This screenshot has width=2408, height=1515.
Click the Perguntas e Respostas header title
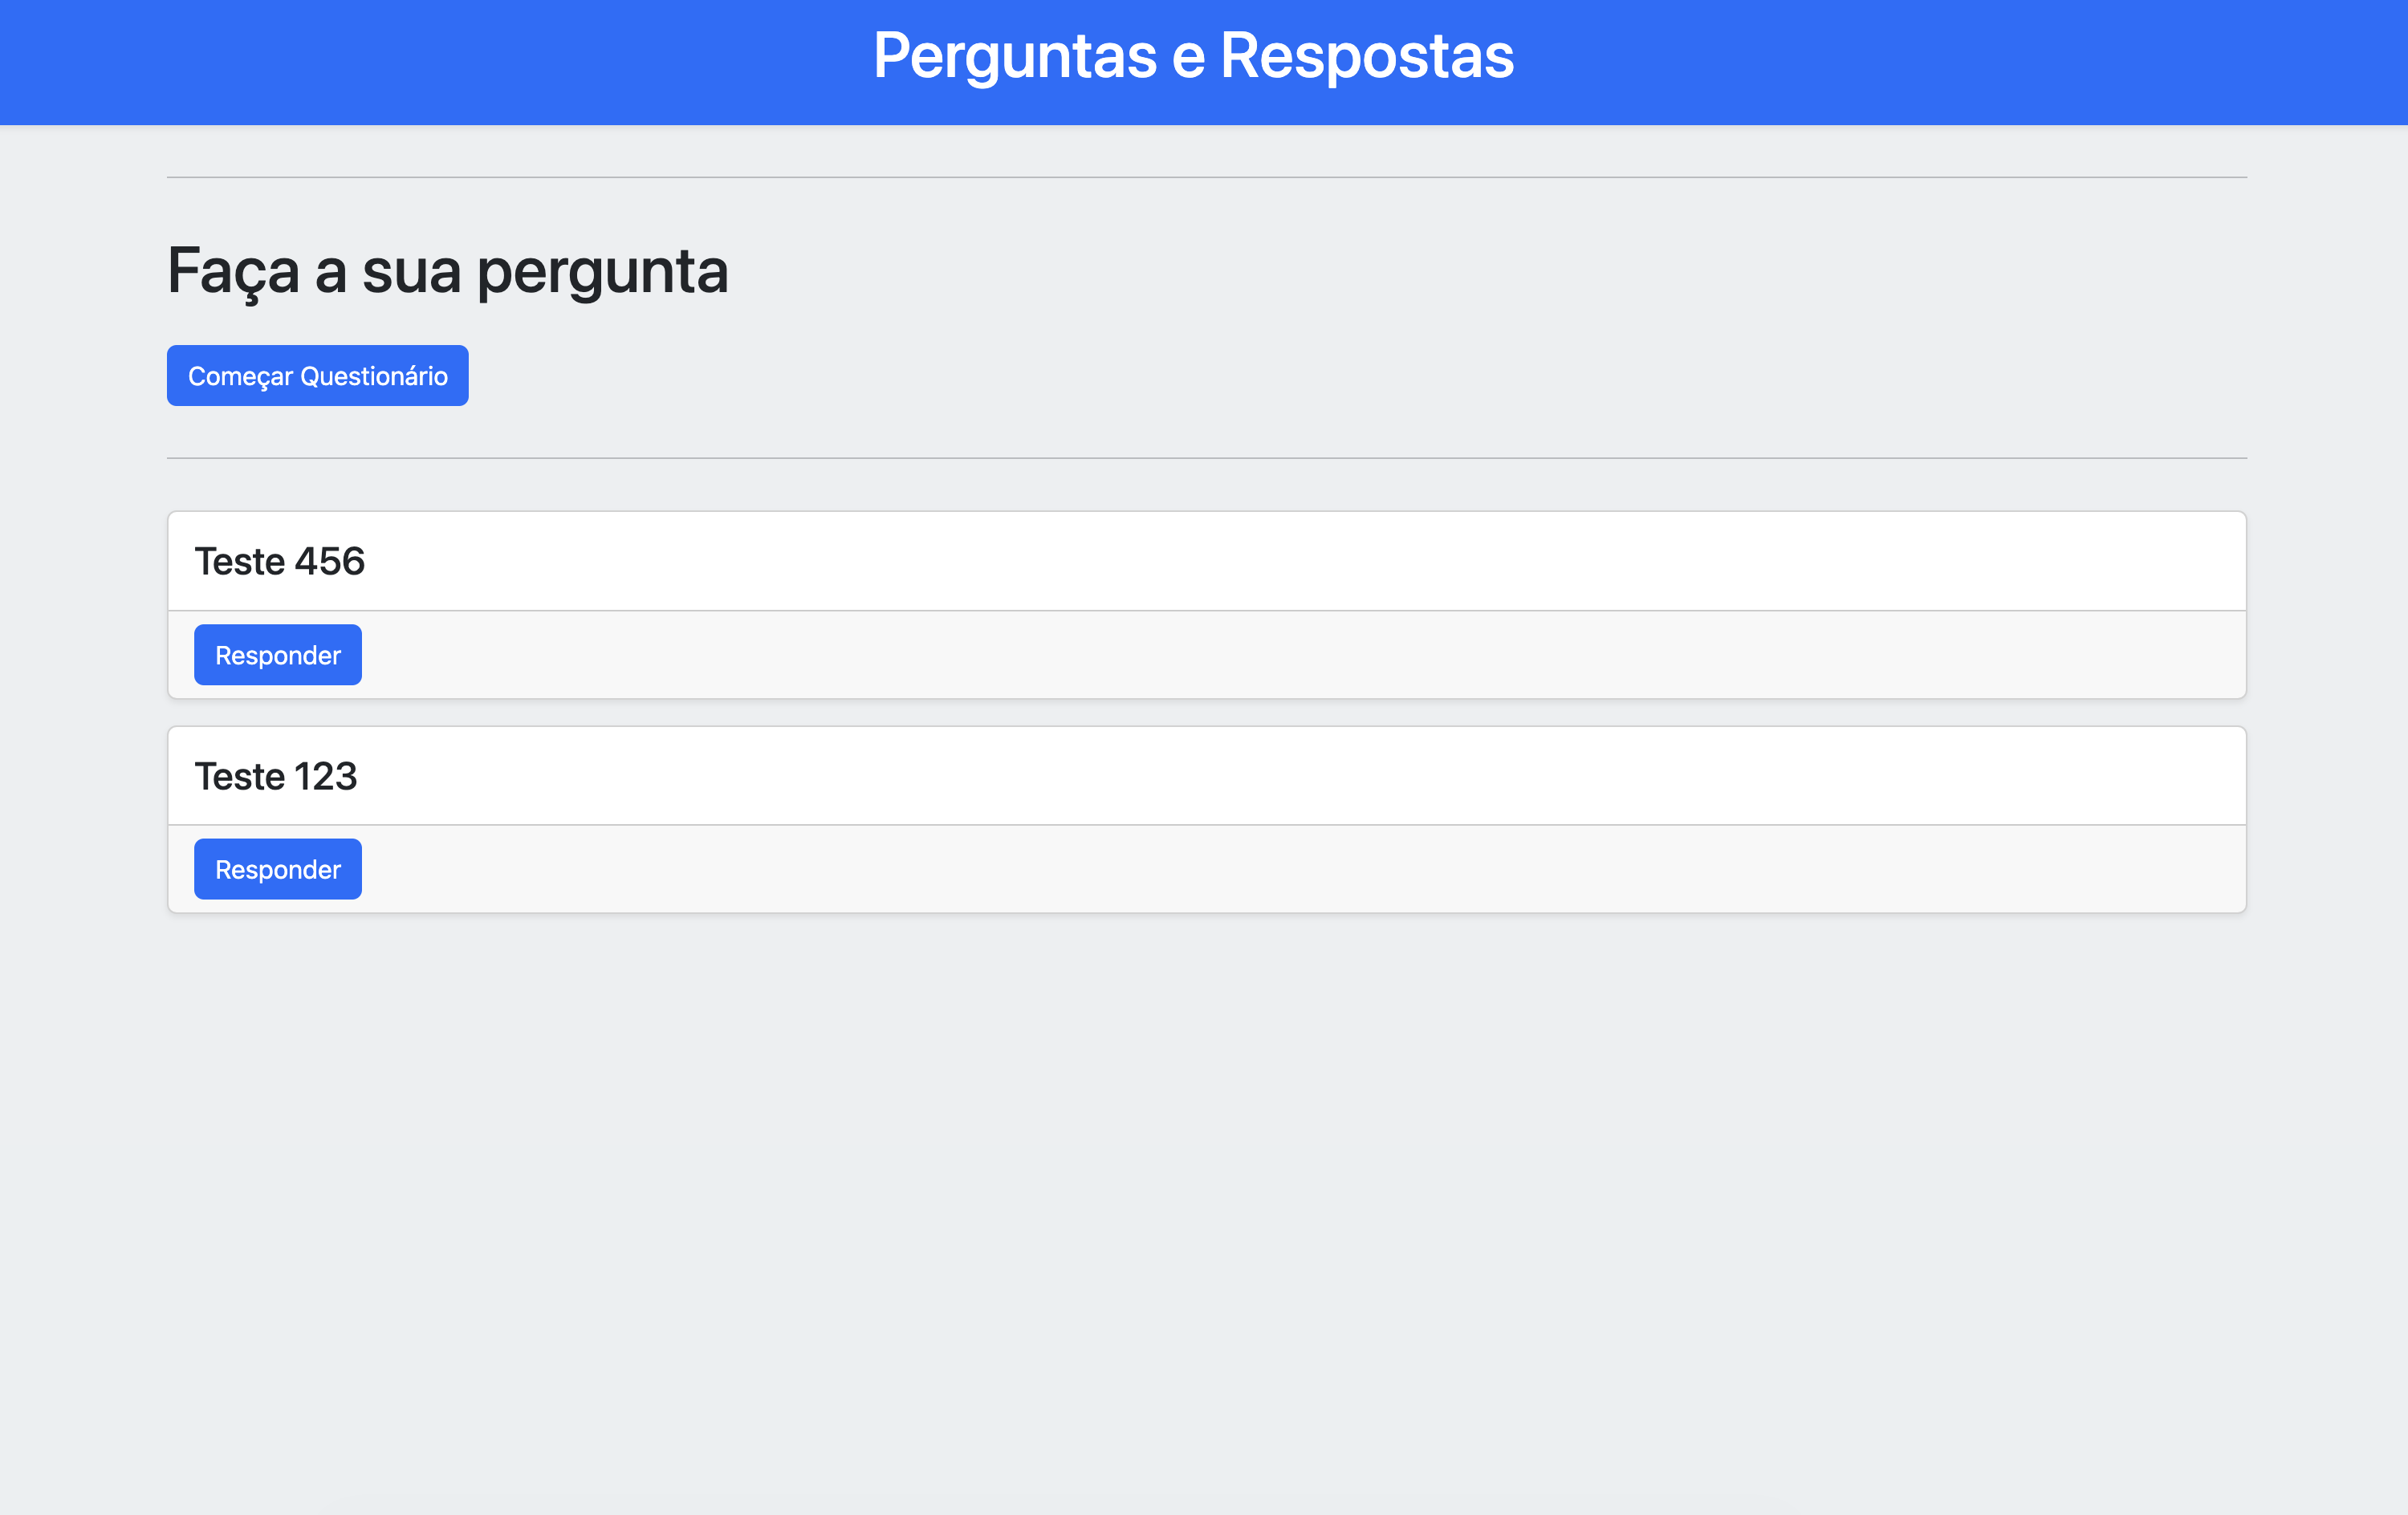[1194, 56]
